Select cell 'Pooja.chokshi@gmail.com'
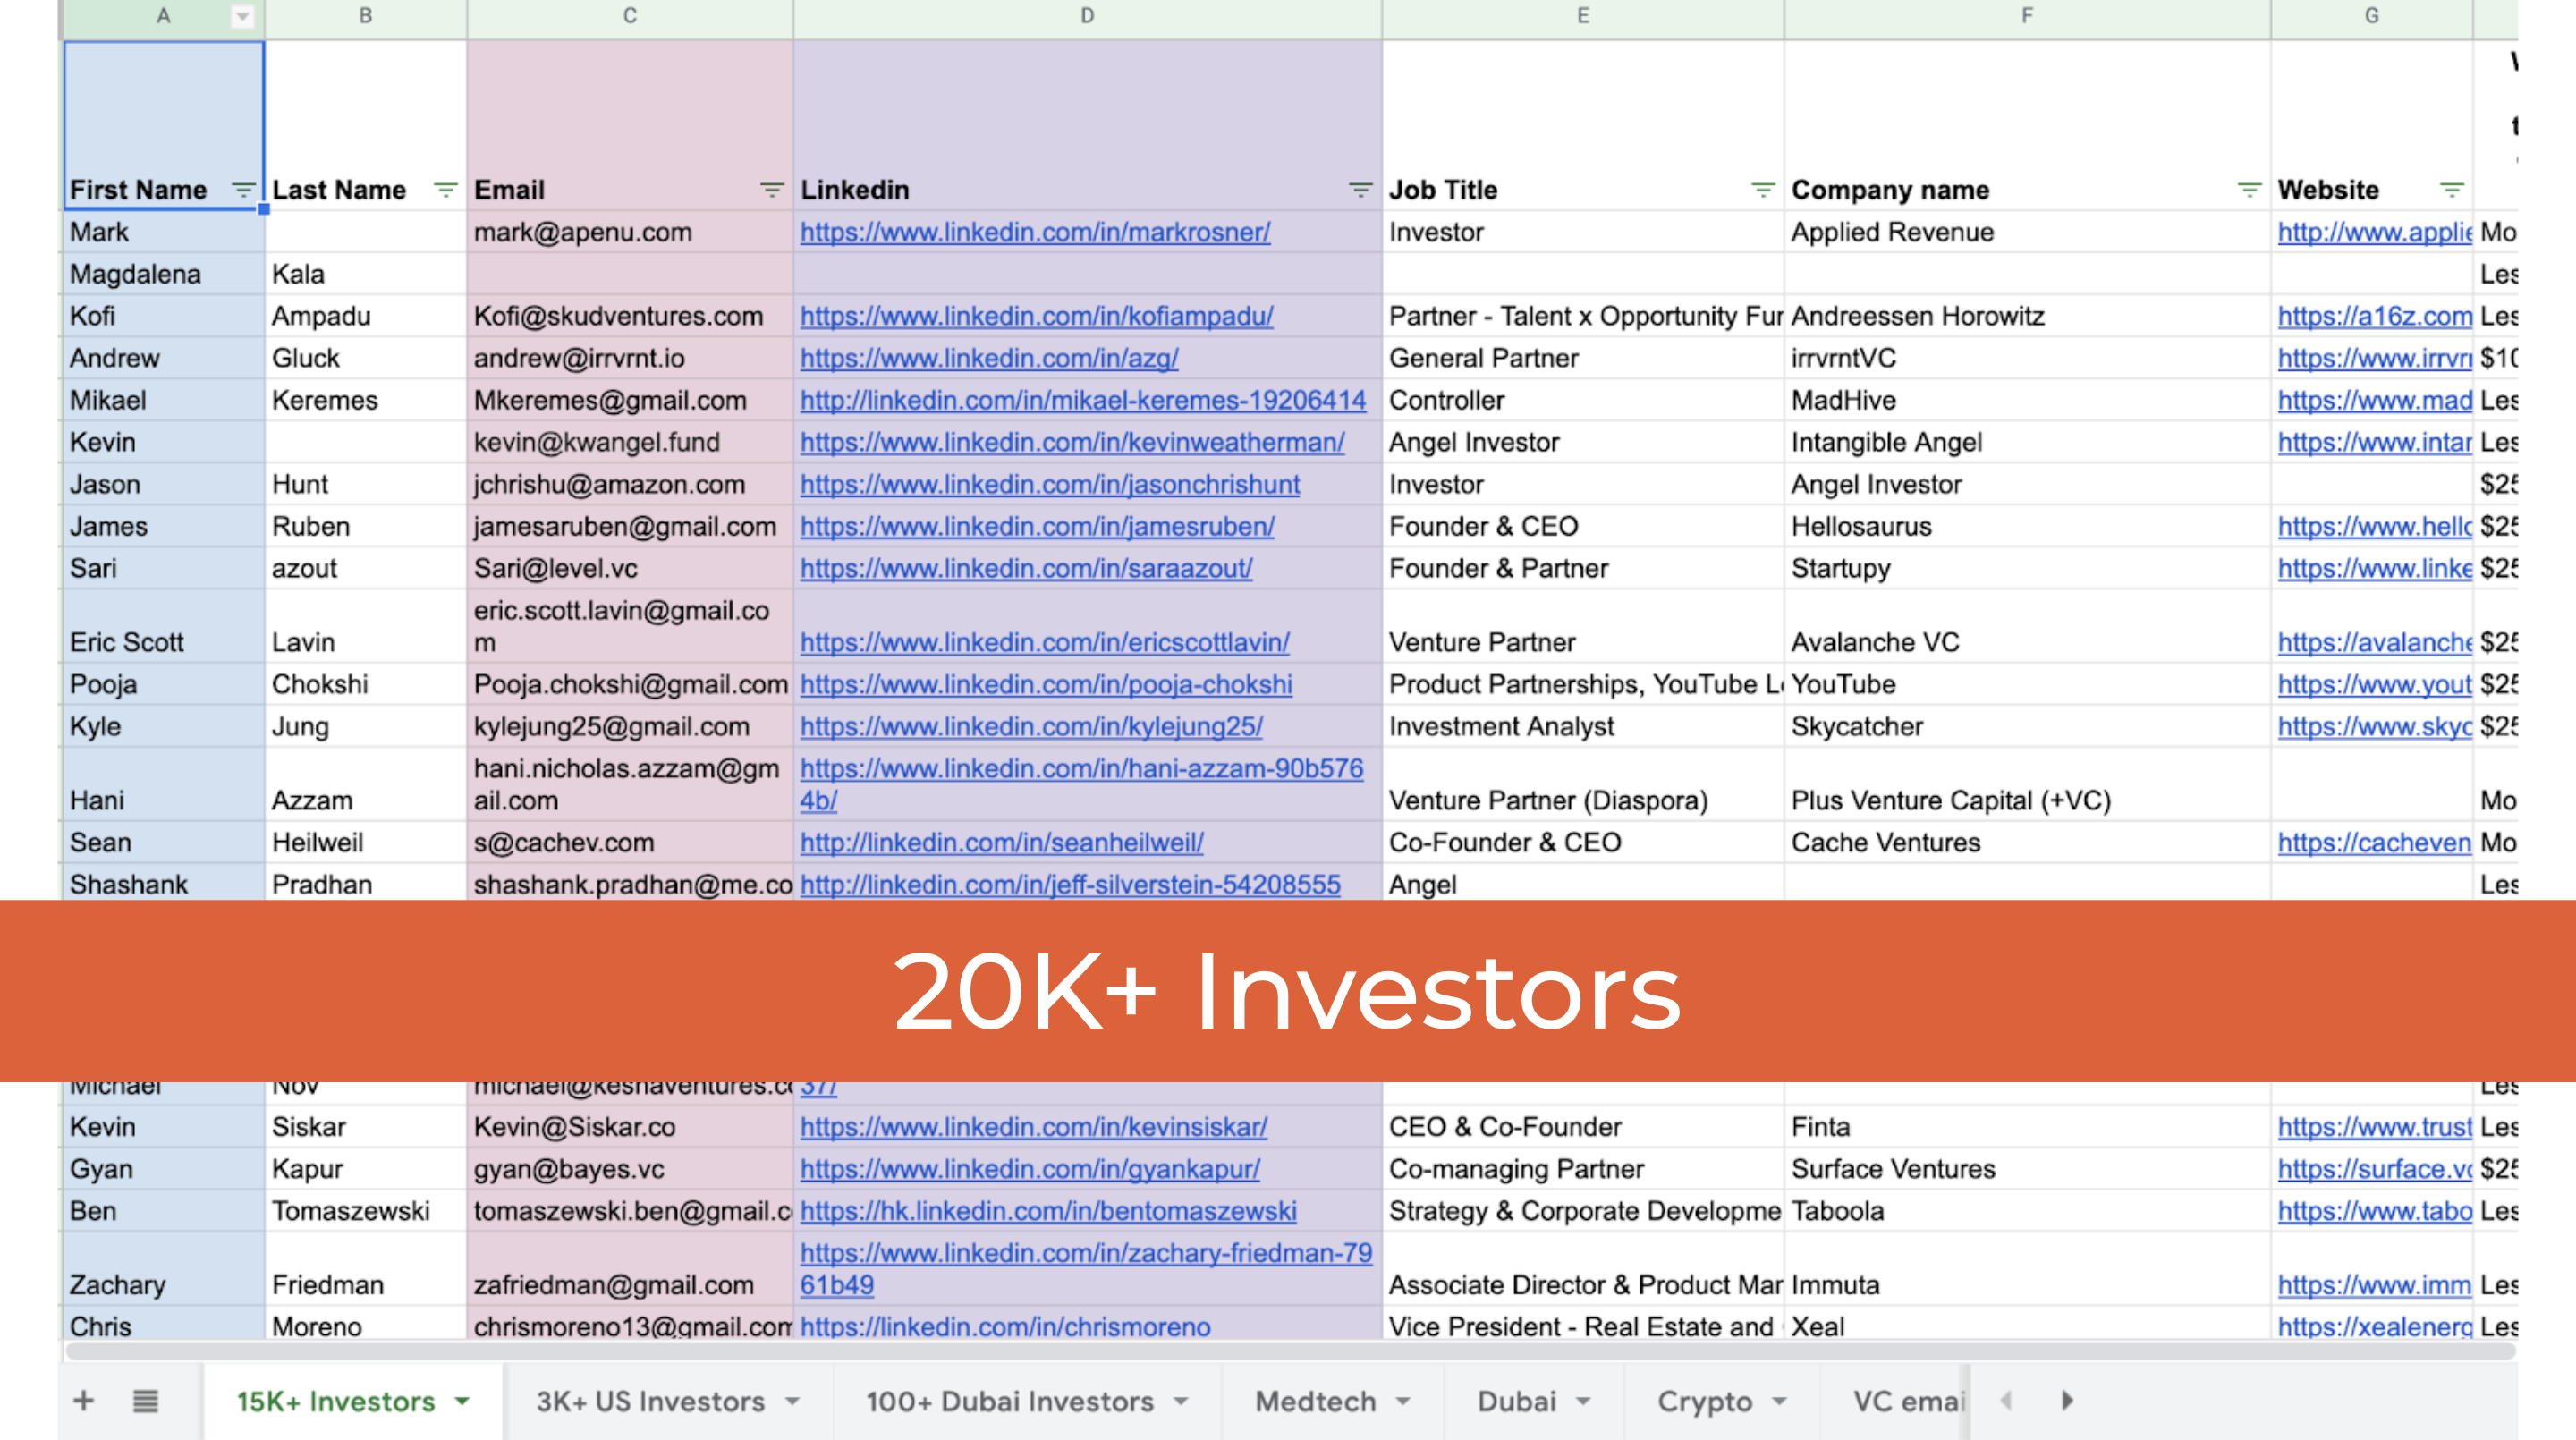 tap(630, 684)
